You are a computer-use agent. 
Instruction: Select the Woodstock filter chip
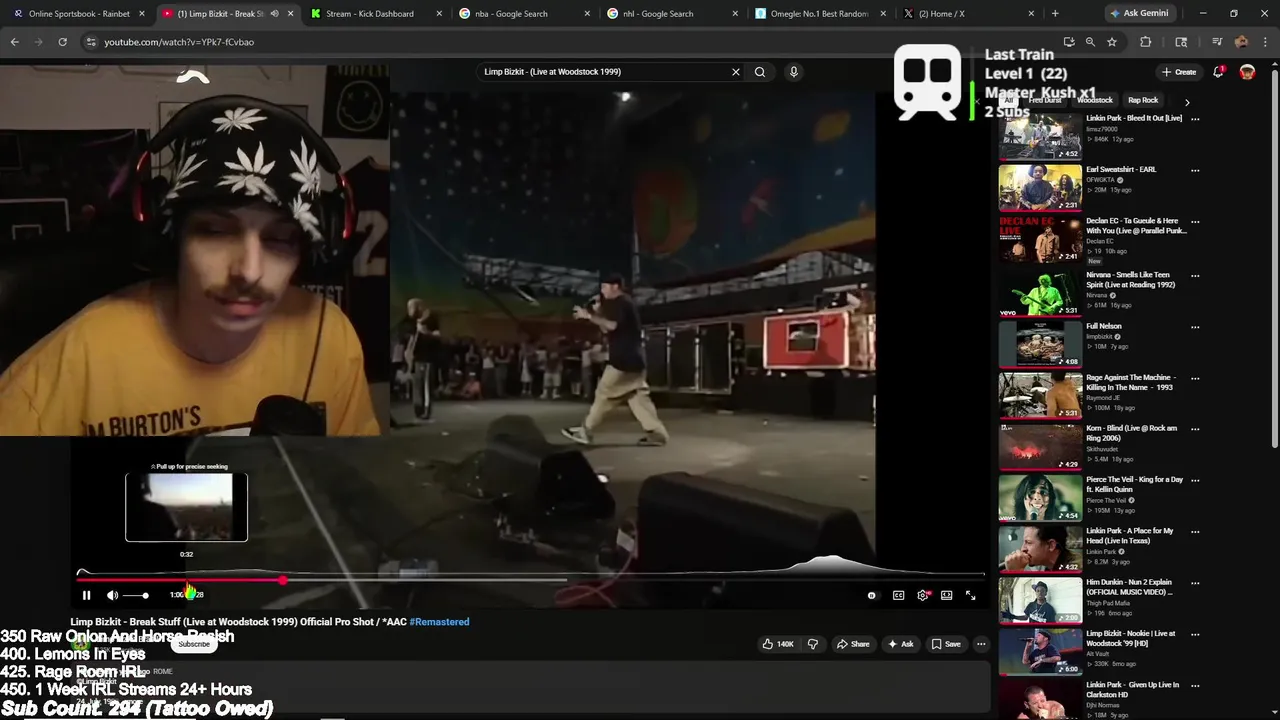pos(1094,101)
